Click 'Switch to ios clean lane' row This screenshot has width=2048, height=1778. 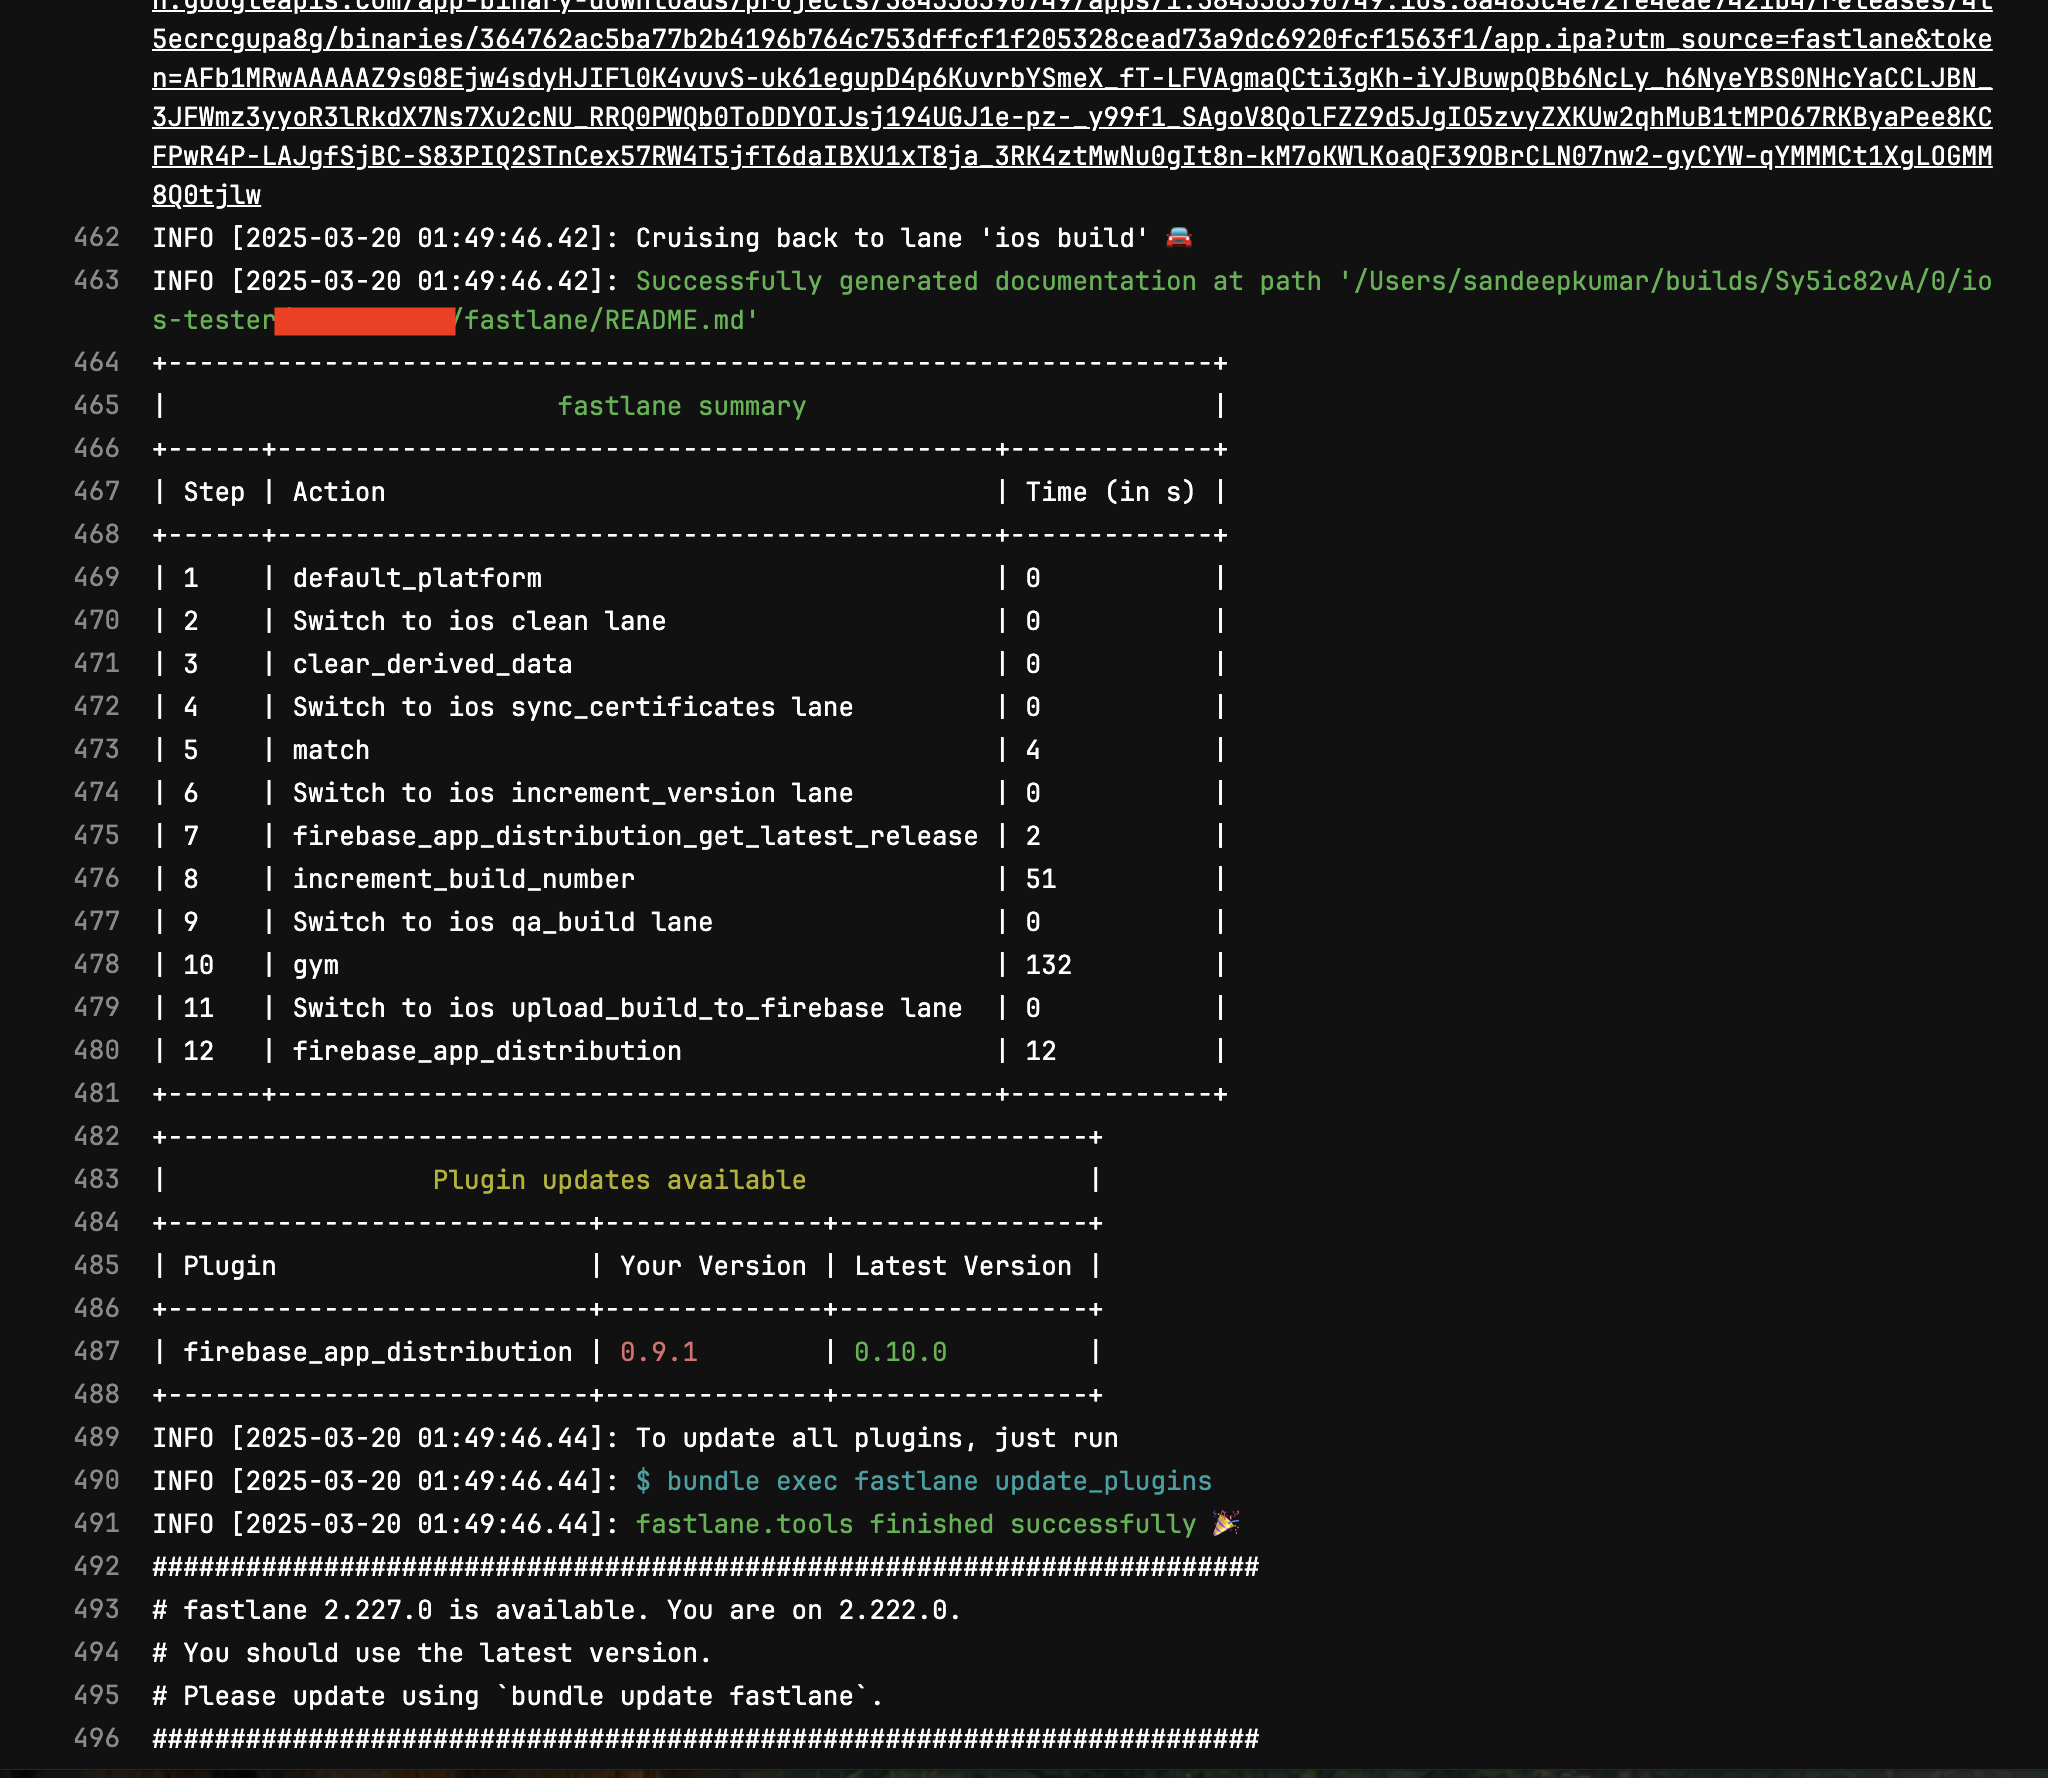(479, 621)
